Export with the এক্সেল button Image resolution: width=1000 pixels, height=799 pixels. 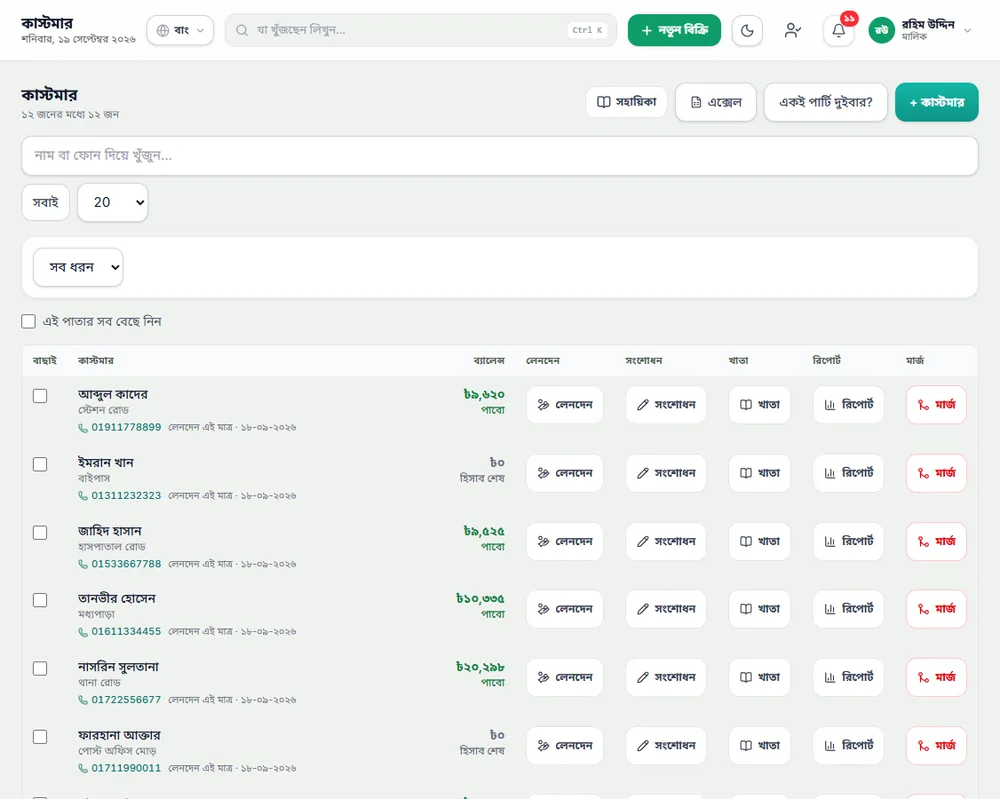[716, 102]
